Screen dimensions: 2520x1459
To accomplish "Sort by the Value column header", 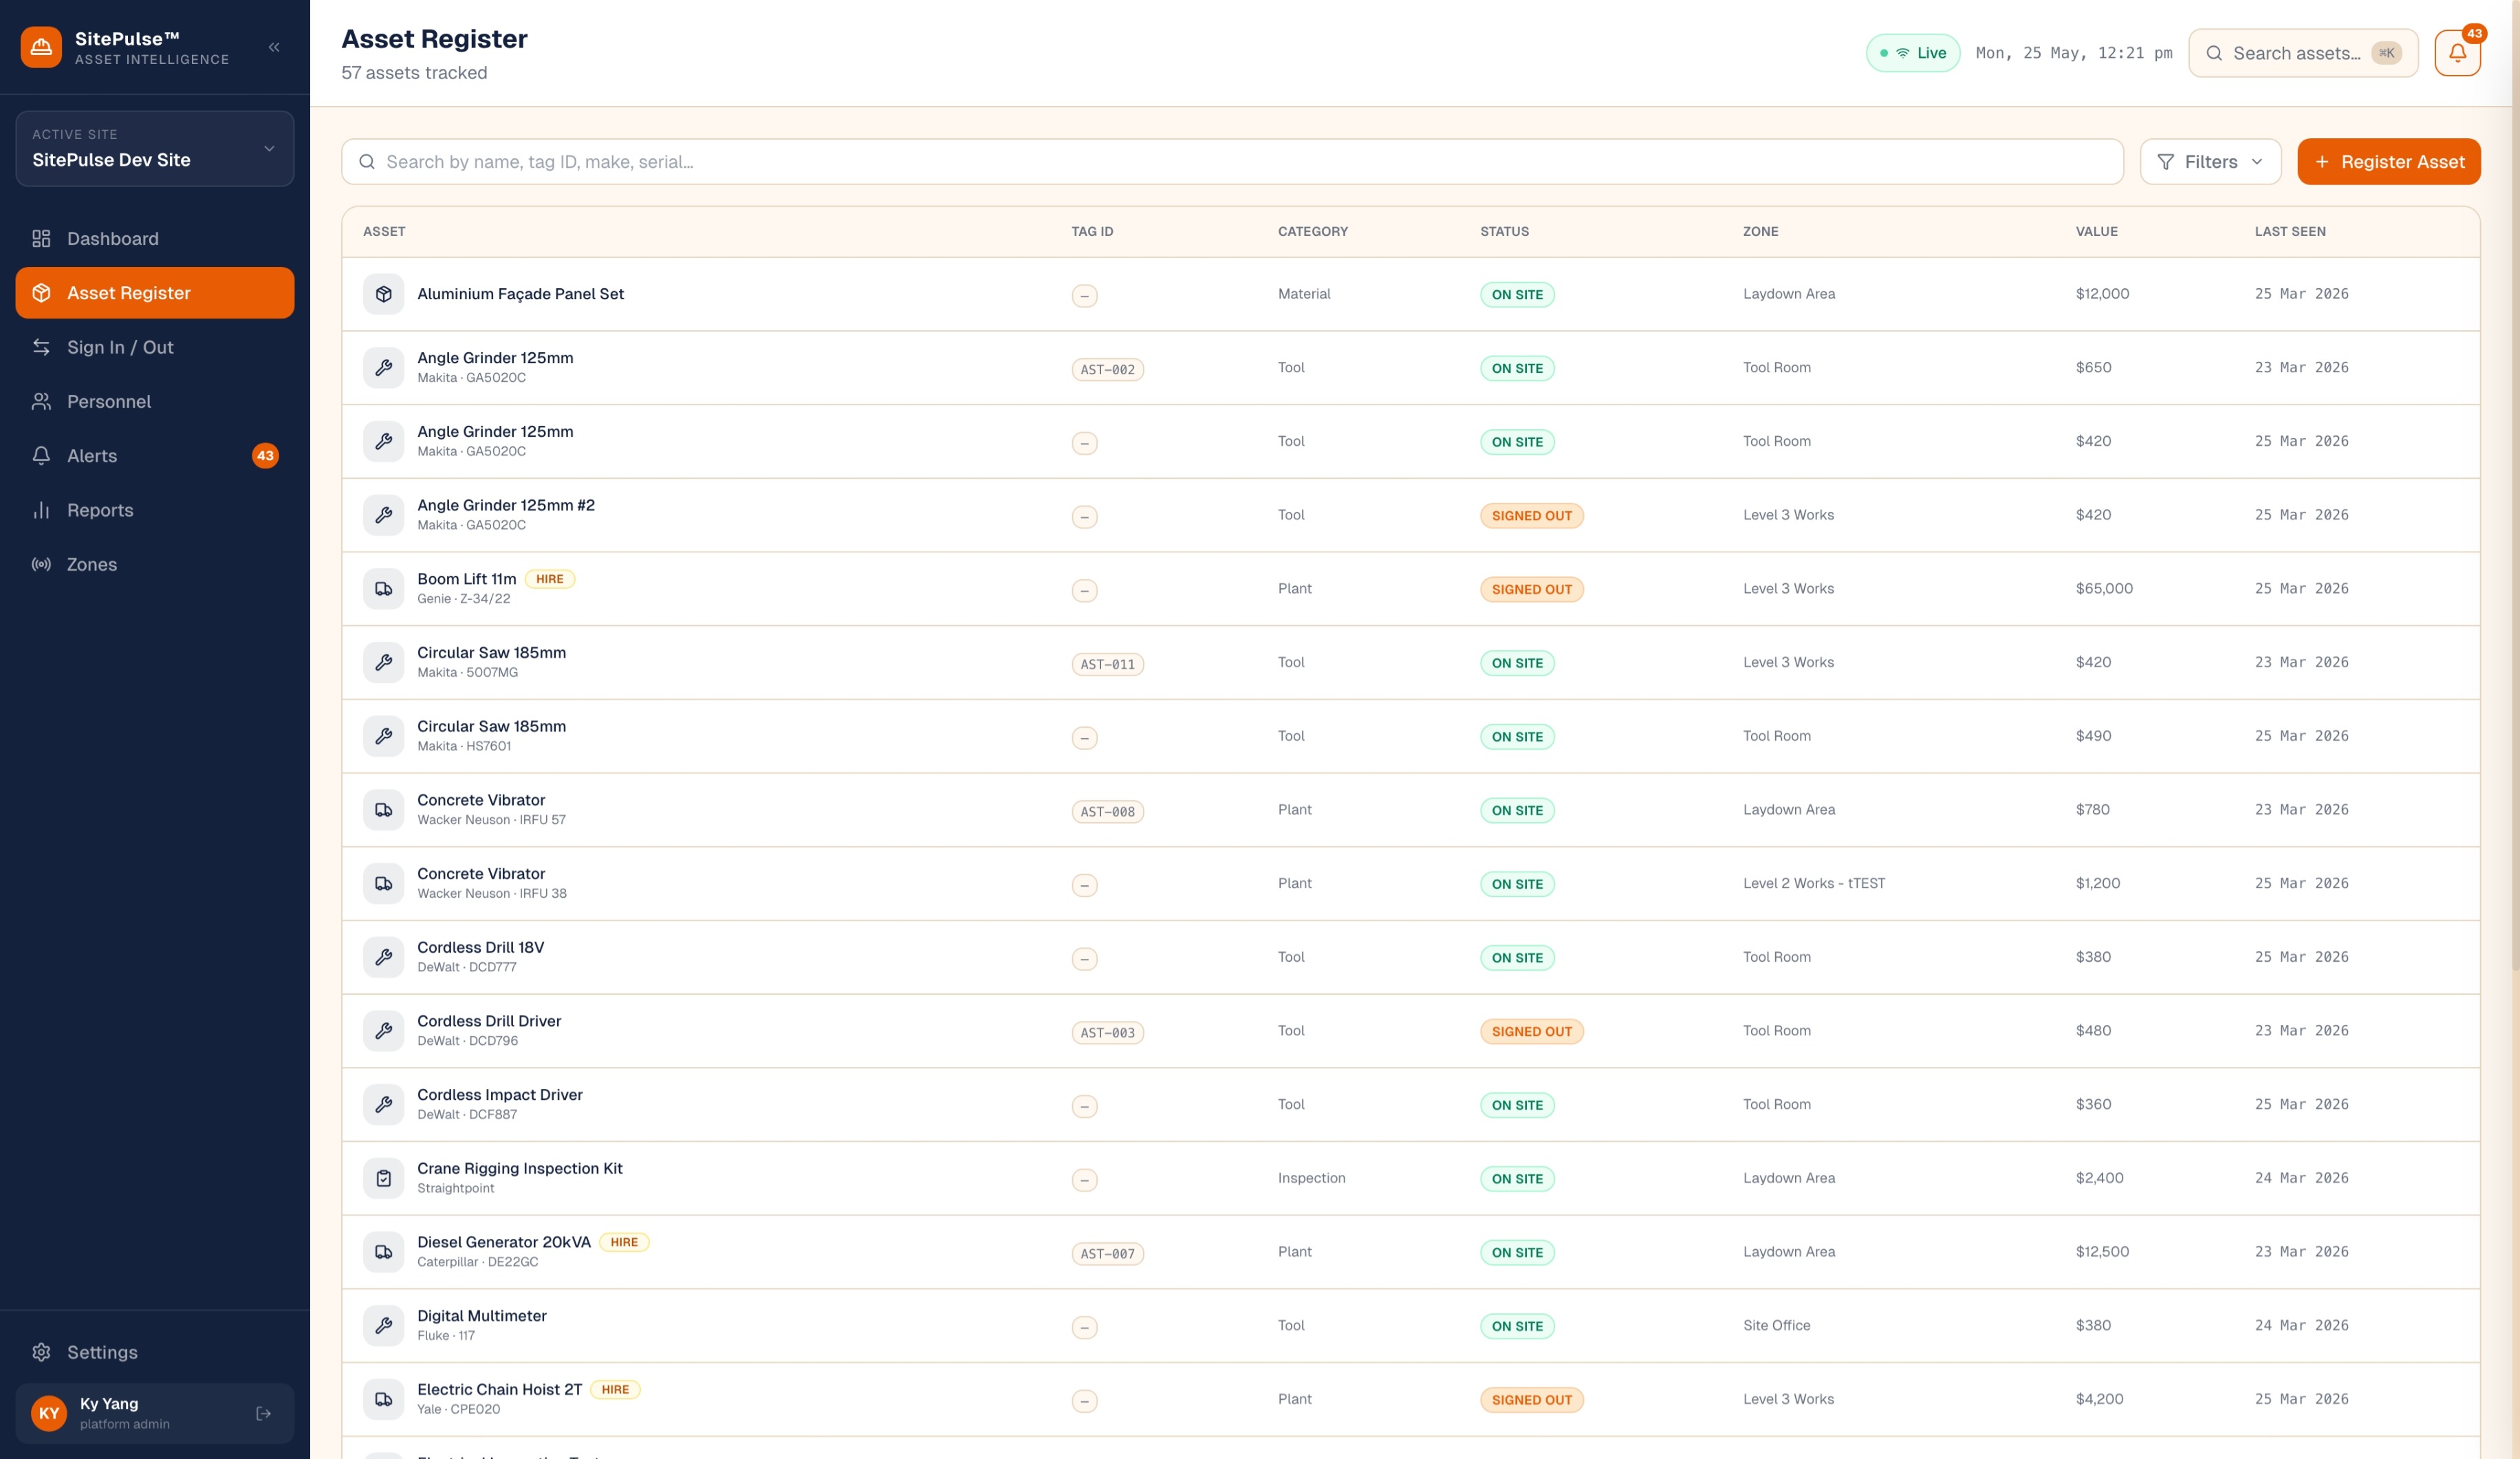I will coord(2096,231).
